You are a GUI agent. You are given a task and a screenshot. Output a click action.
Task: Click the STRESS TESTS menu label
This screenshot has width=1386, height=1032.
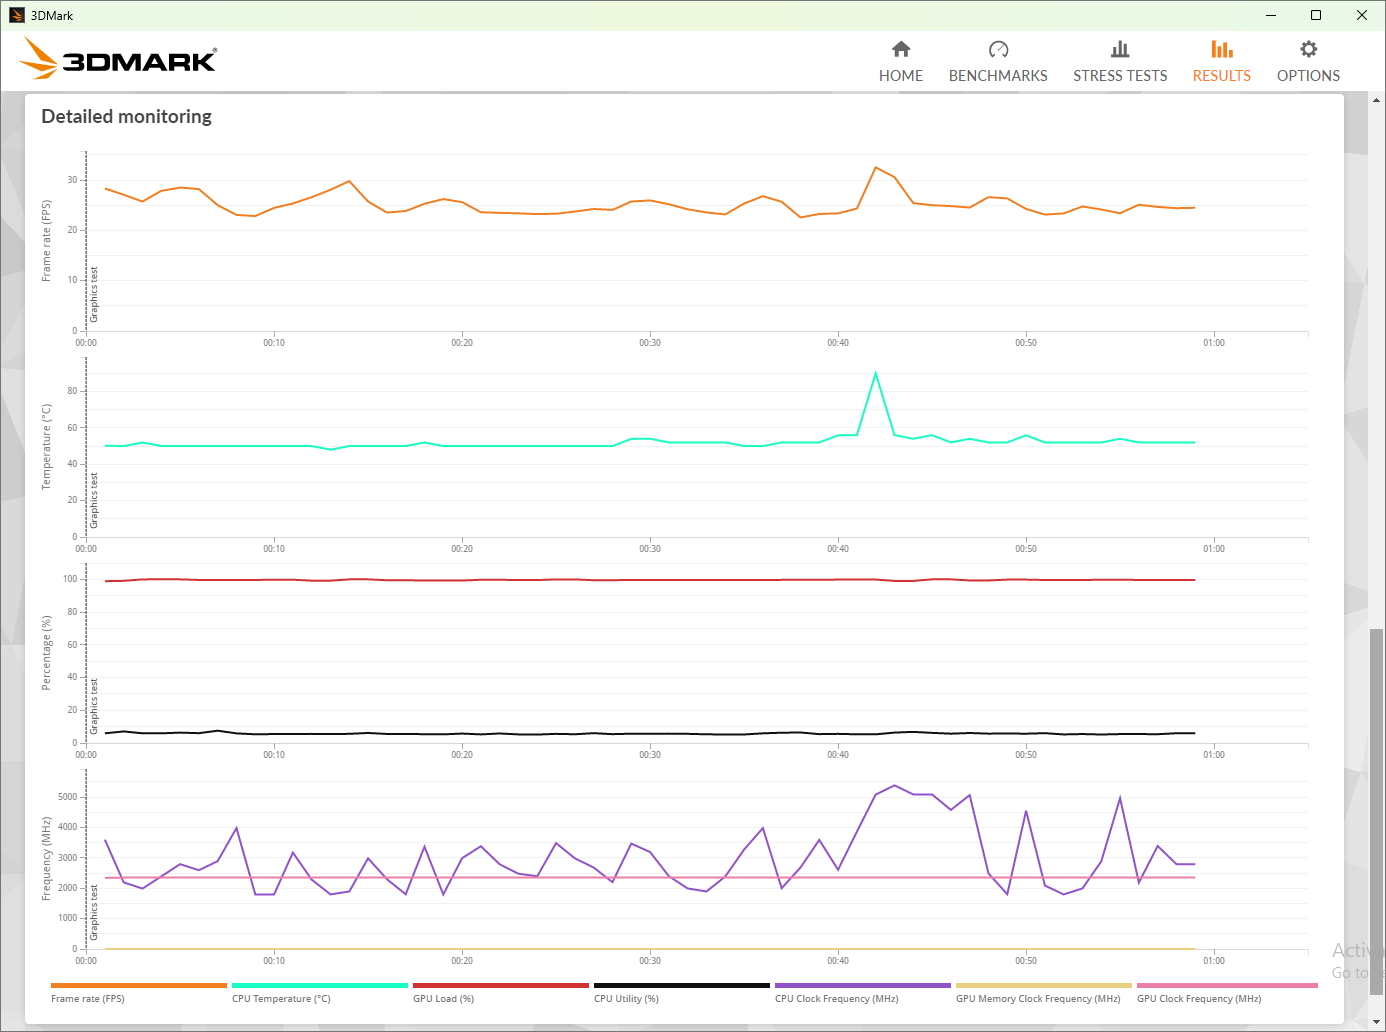(x=1120, y=76)
